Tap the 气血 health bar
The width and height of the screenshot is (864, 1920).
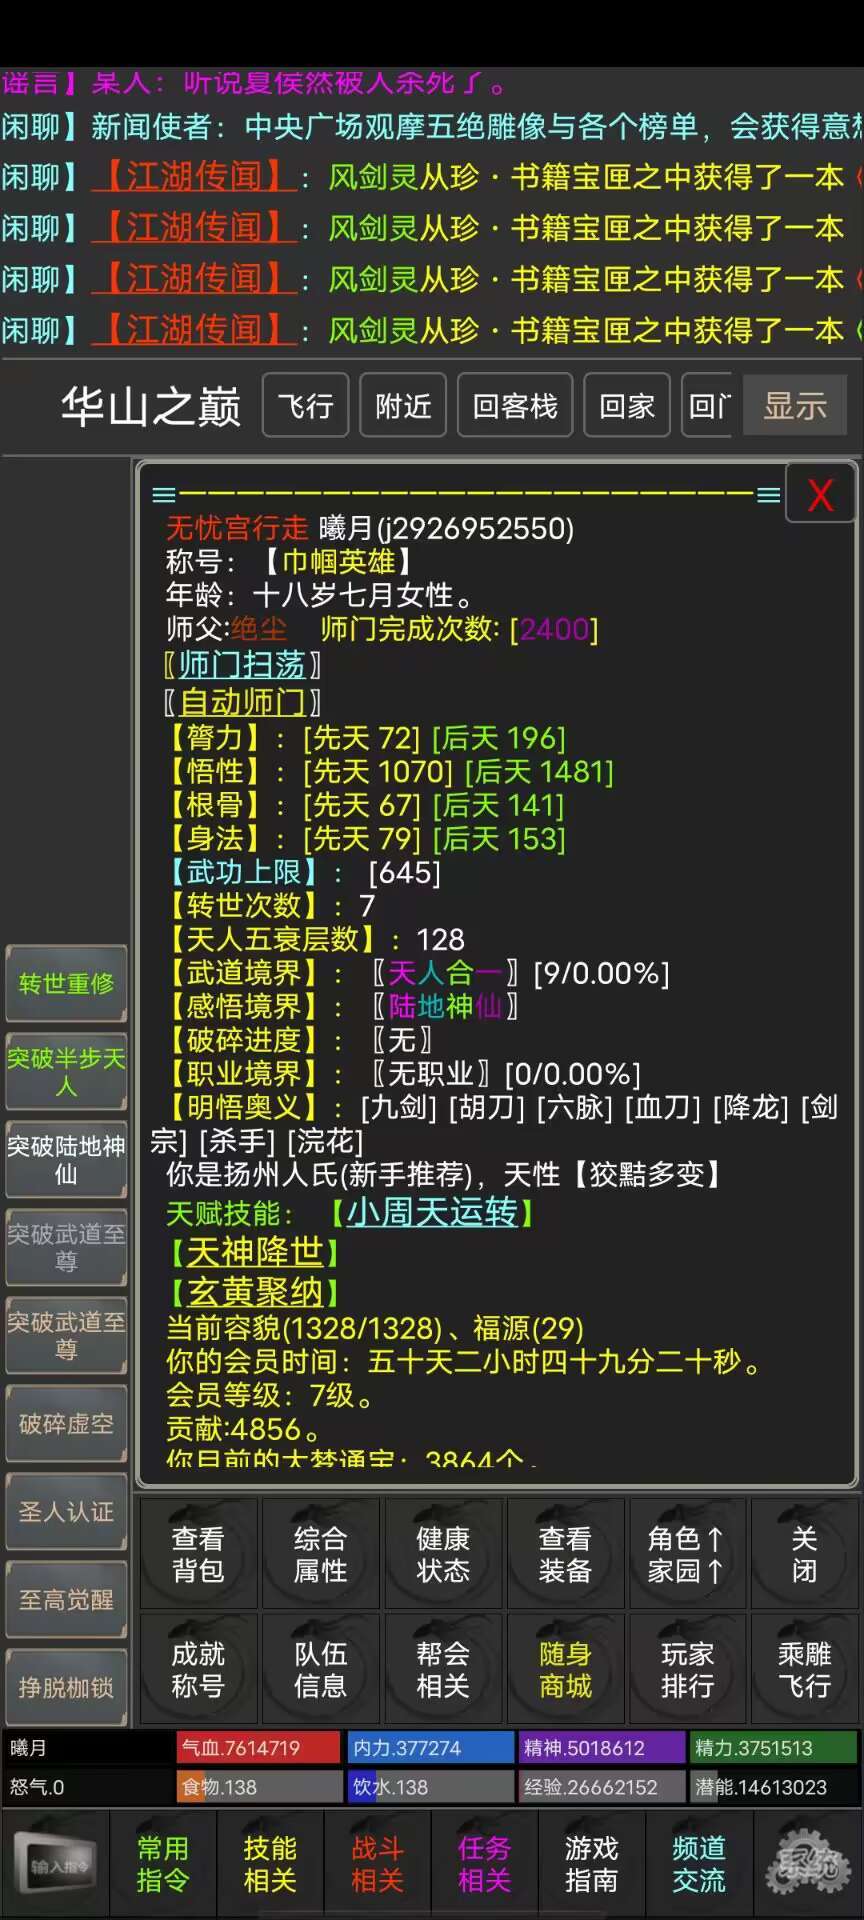259,1748
